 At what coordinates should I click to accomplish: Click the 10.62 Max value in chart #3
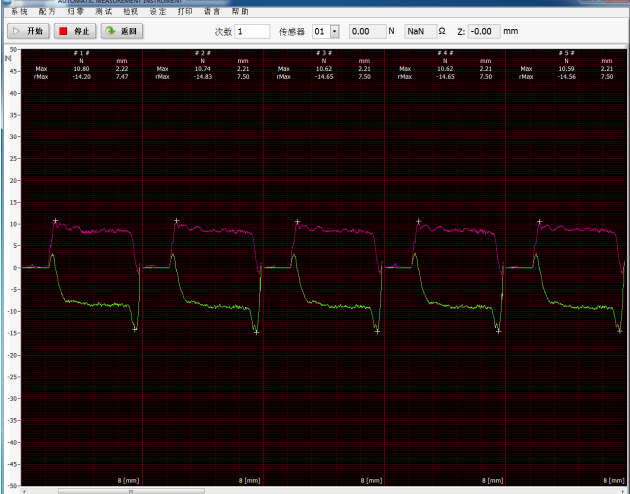(x=324, y=69)
